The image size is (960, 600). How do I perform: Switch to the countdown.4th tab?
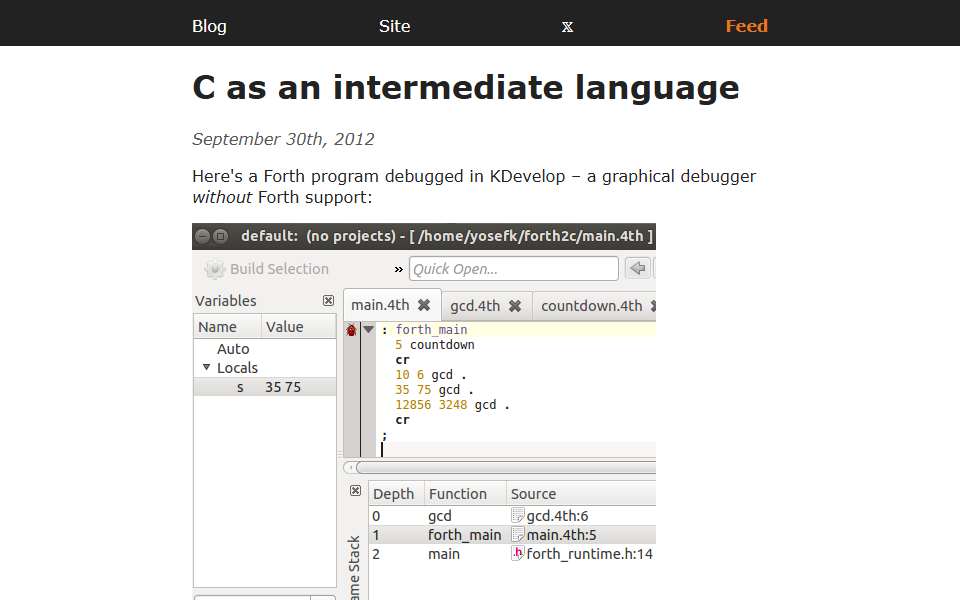point(591,306)
